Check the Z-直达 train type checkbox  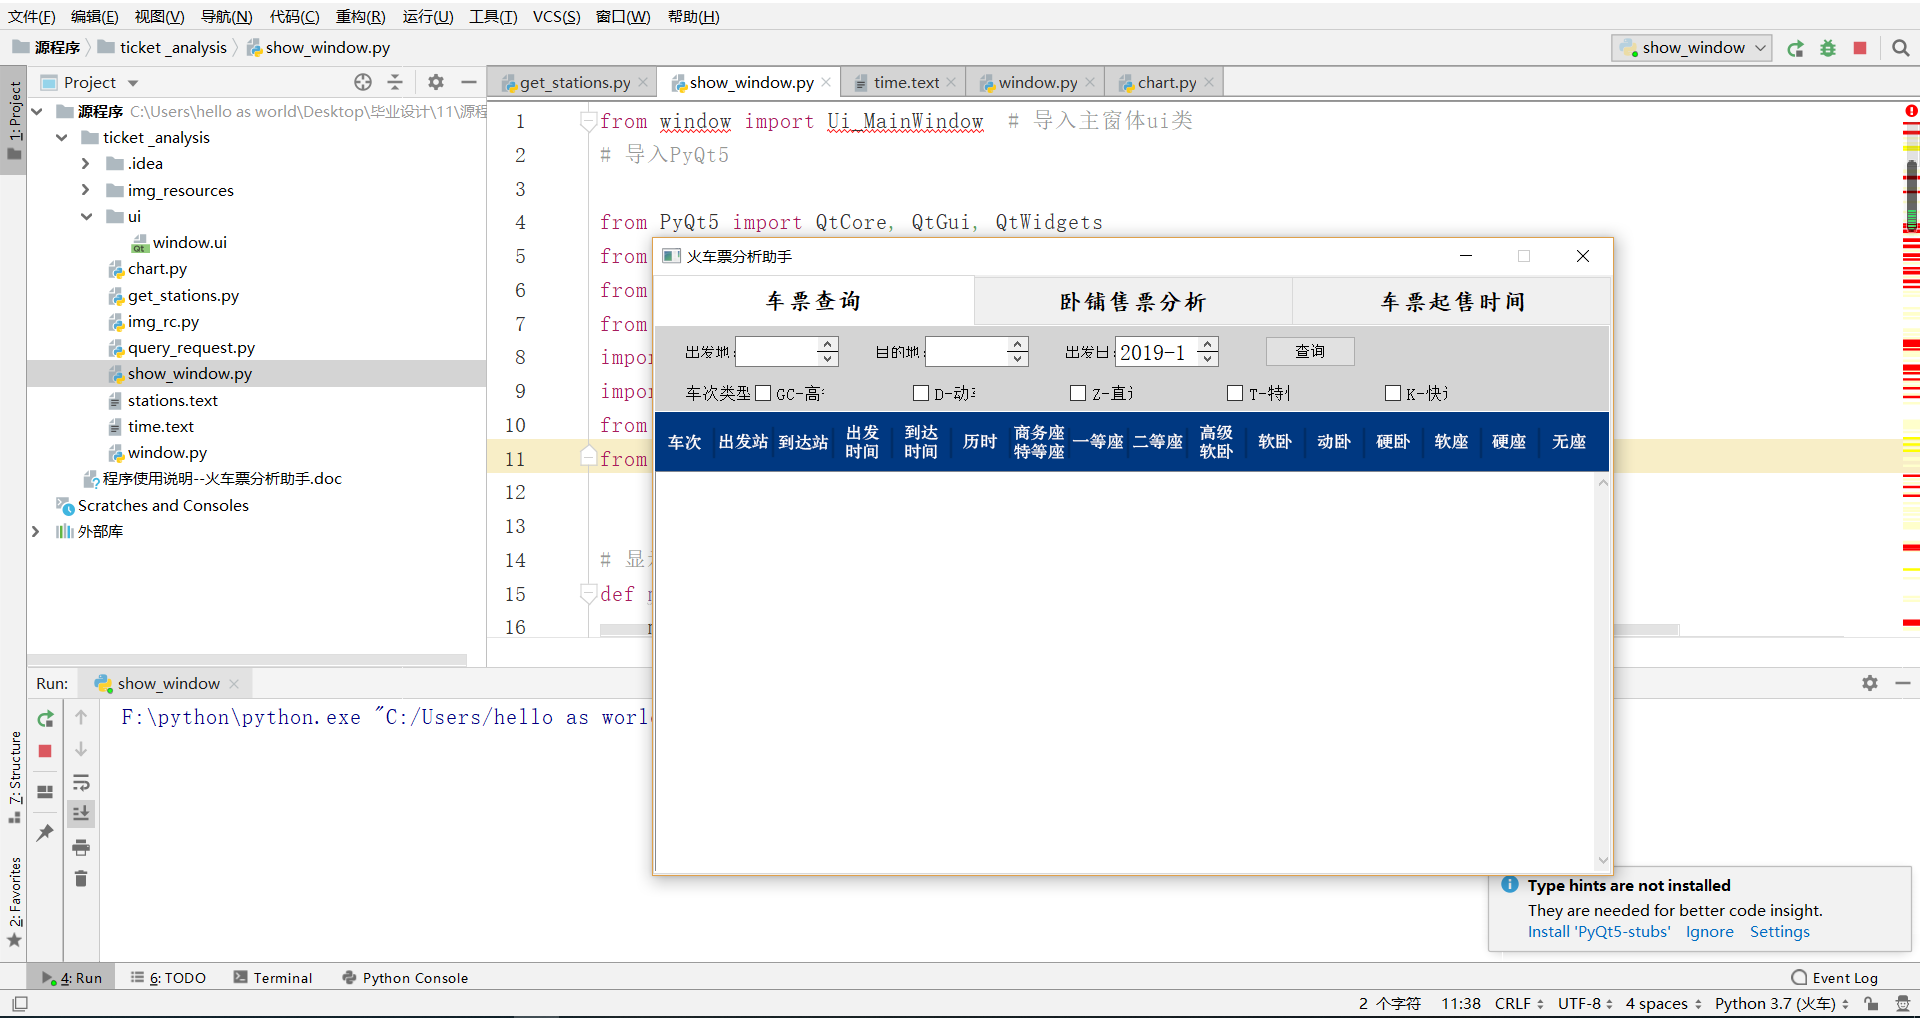(1078, 393)
